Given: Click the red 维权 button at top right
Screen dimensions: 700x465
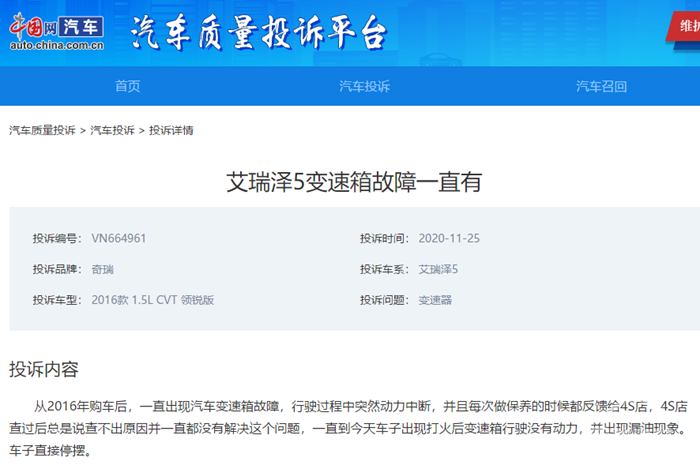Looking at the screenshot, I should coord(684,26).
